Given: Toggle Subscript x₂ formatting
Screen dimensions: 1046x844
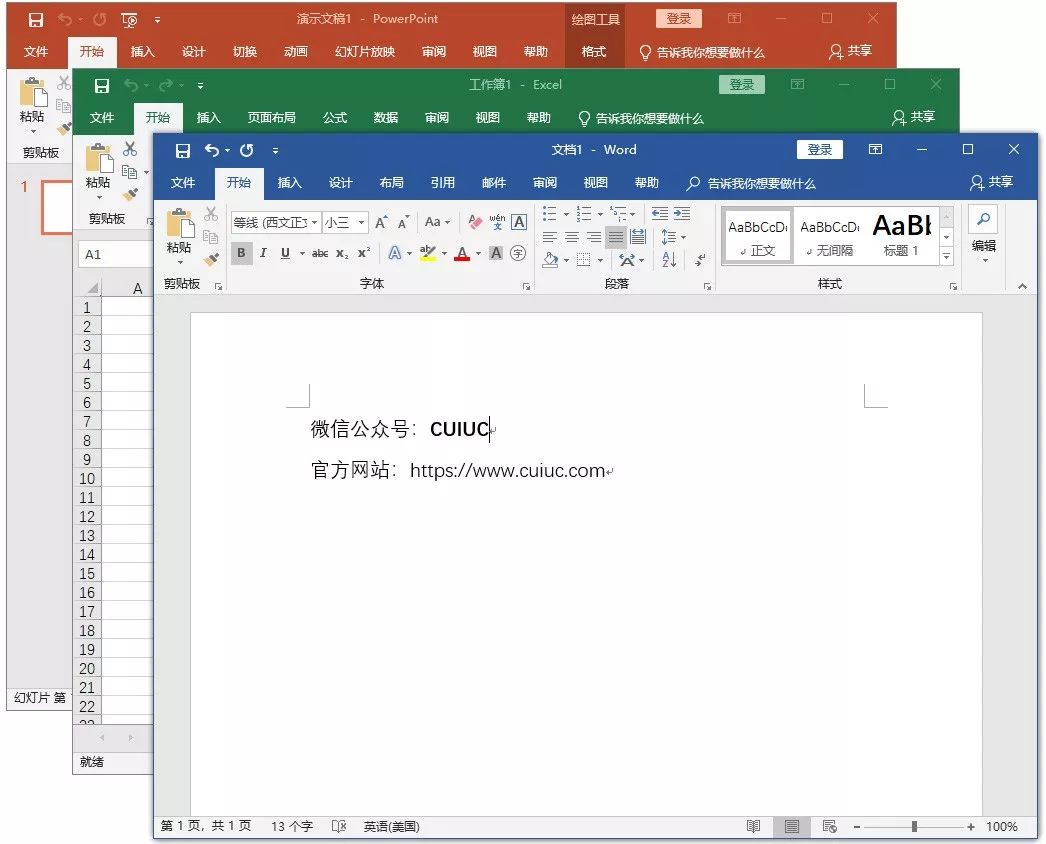Looking at the screenshot, I should click(342, 253).
